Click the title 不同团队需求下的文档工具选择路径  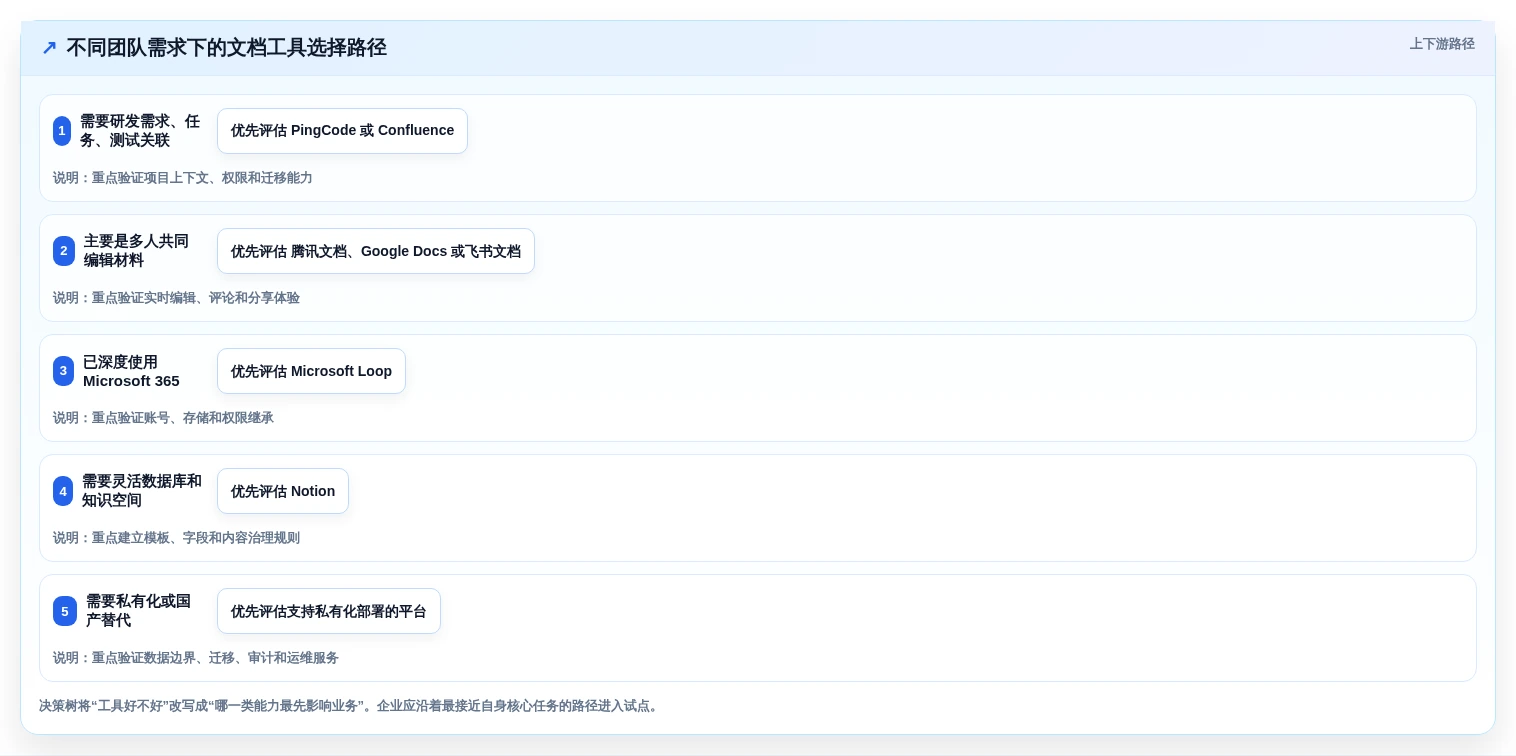point(226,48)
